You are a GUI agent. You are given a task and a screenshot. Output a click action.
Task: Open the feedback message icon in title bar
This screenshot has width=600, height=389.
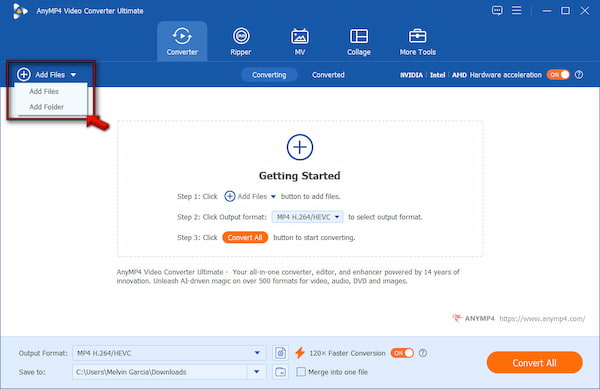497,10
